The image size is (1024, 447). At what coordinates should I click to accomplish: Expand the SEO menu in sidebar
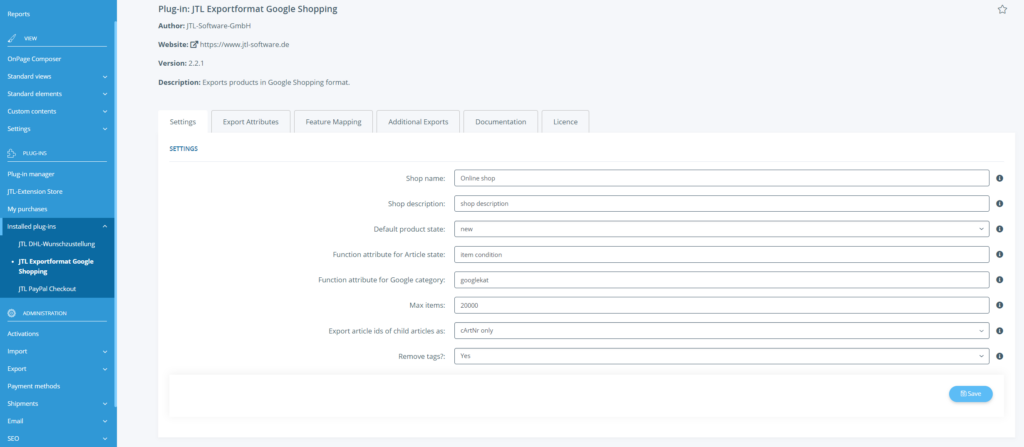(x=57, y=438)
